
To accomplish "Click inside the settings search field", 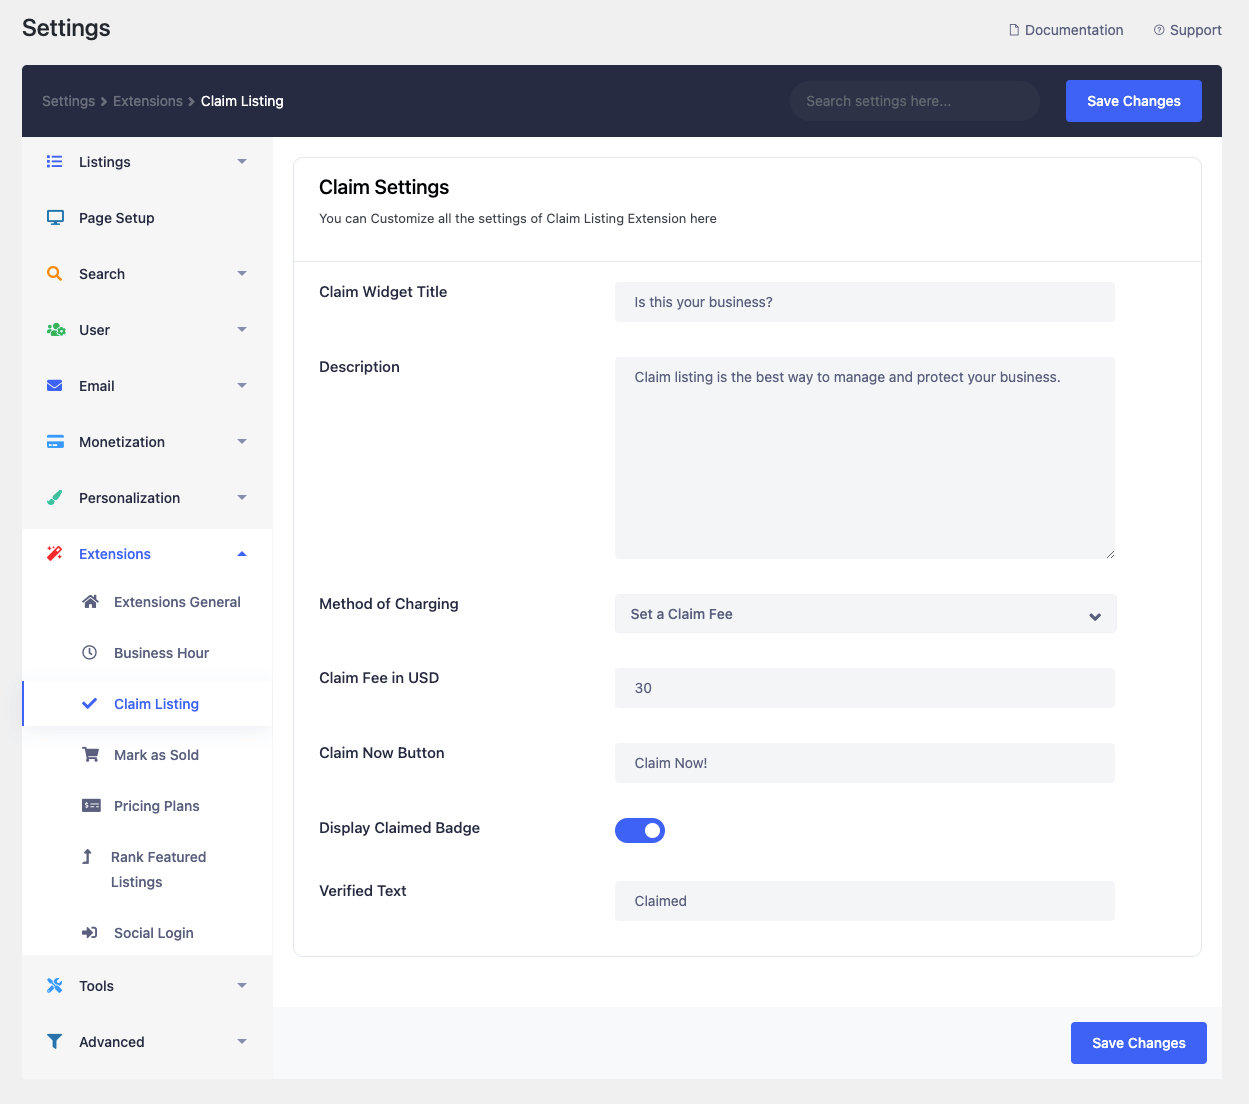I will point(913,100).
